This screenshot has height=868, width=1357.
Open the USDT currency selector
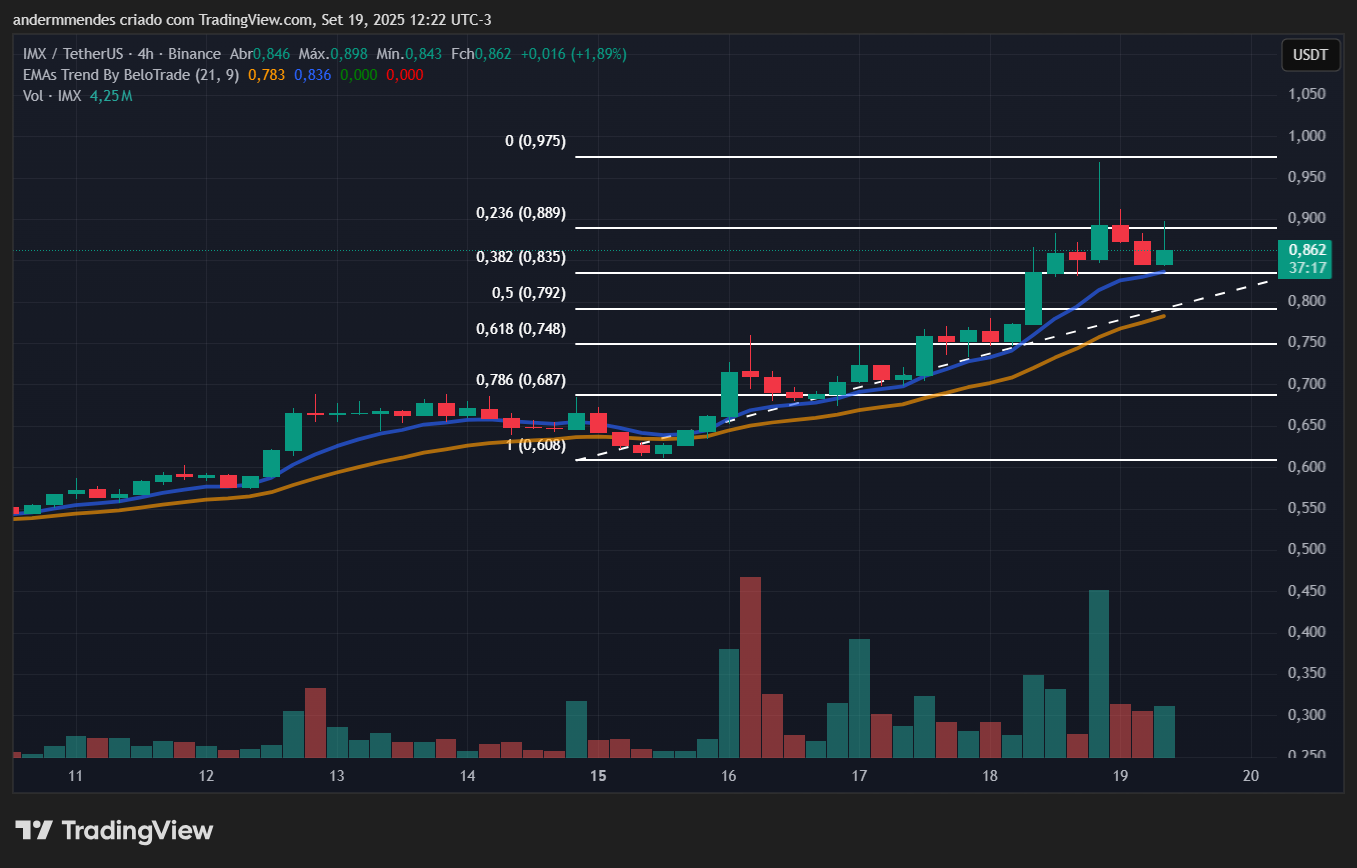pos(1311,54)
